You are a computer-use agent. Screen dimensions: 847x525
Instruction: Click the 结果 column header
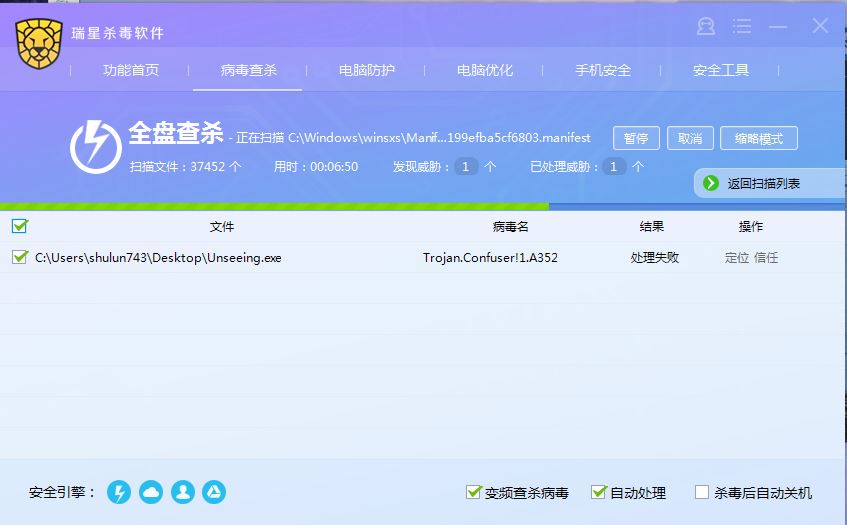[x=651, y=227]
